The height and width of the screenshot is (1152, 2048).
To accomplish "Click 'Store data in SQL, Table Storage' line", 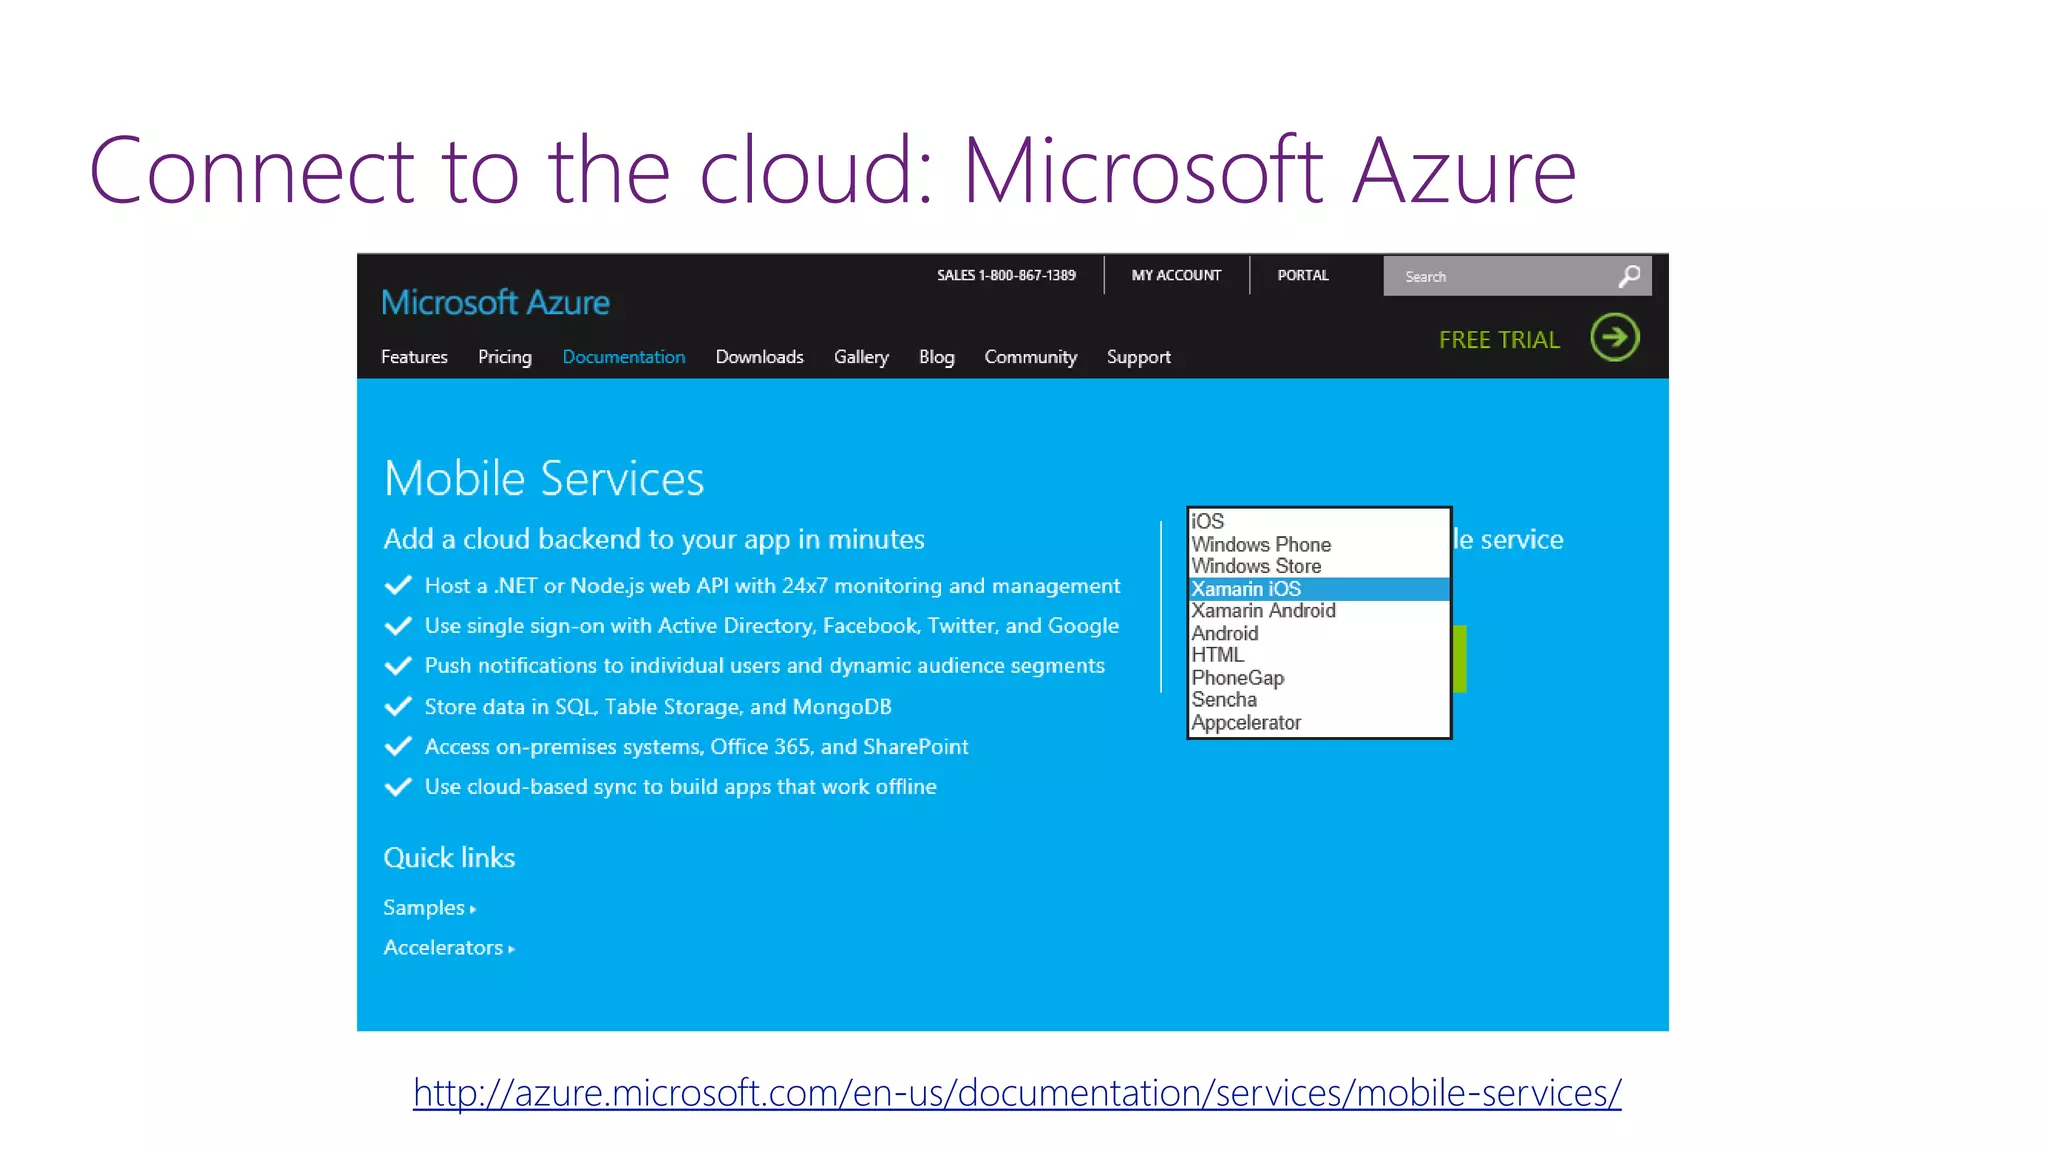I will (658, 707).
